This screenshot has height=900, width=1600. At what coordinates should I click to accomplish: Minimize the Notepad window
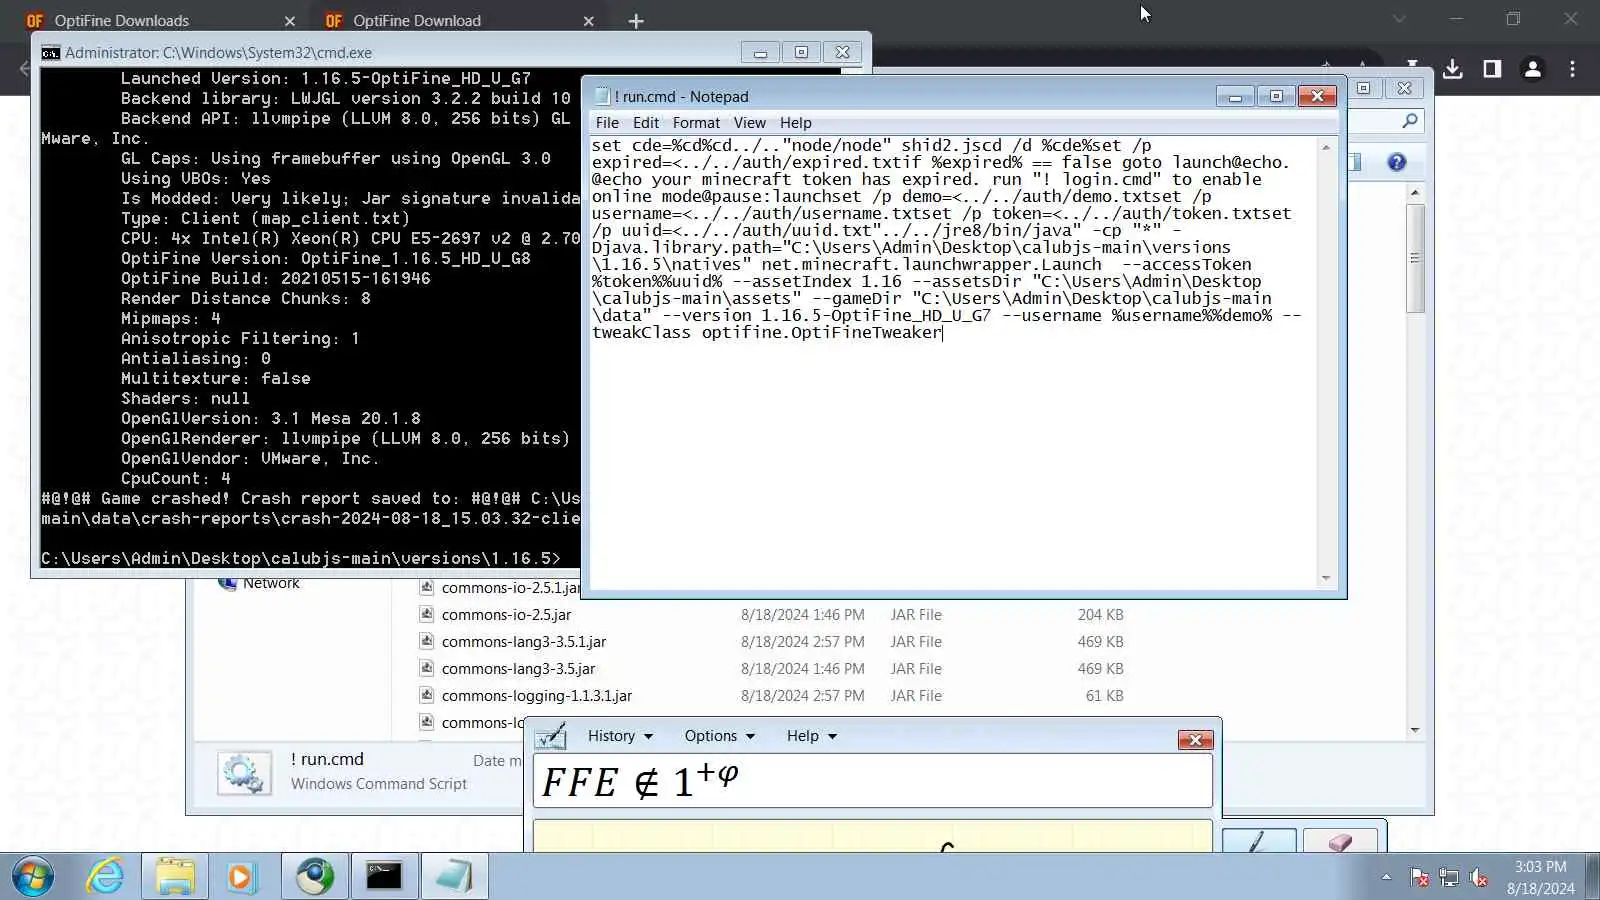coord(1235,96)
